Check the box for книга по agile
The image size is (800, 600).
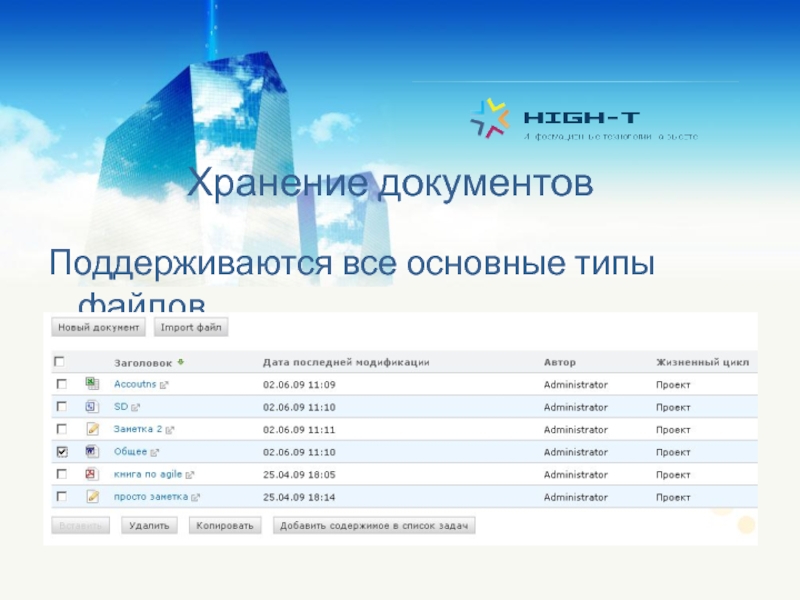[62, 473]
